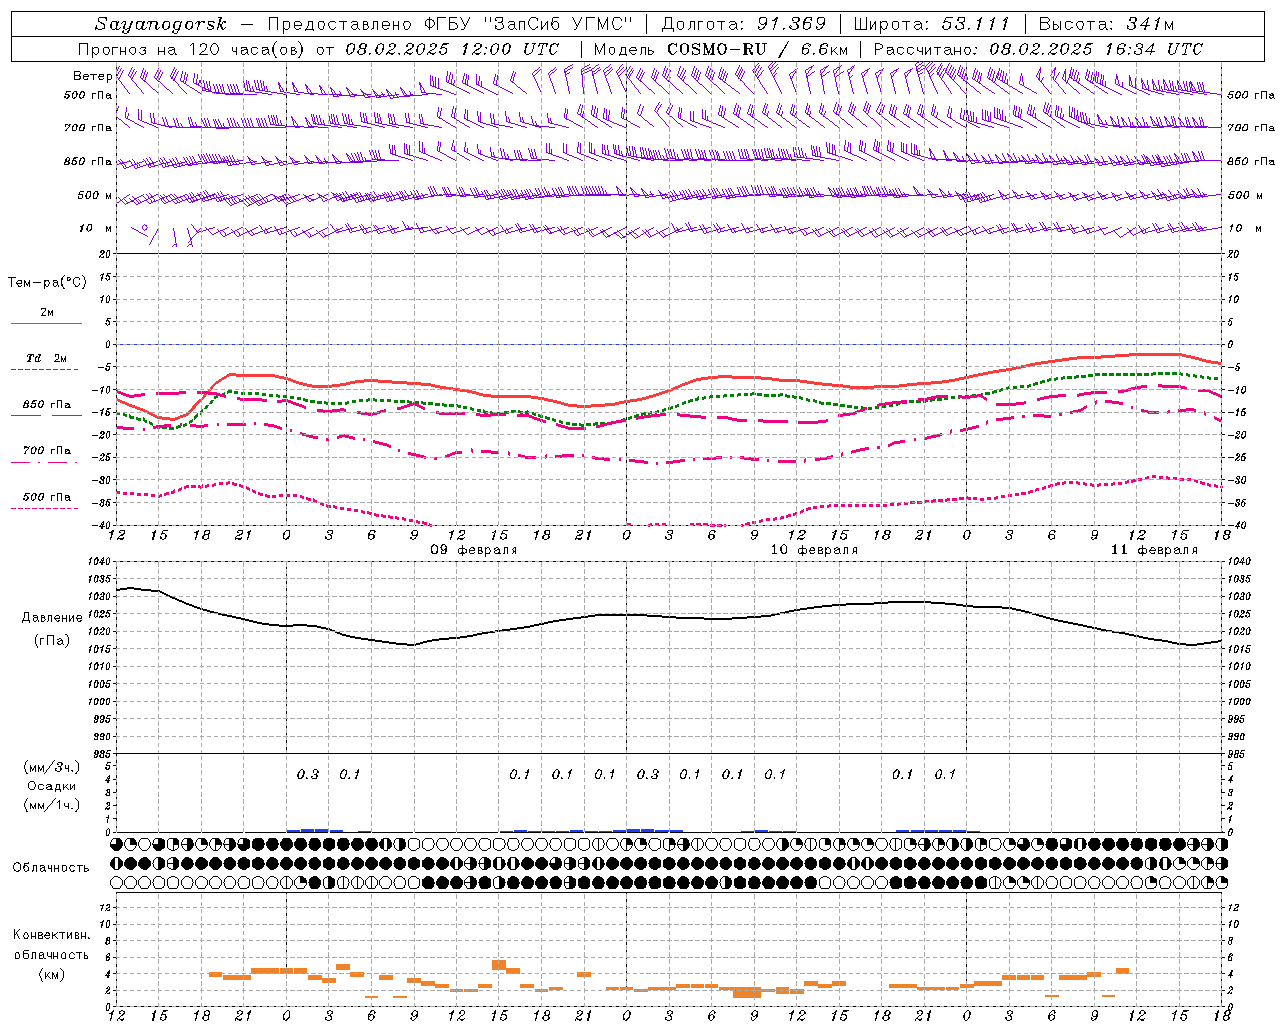
Task: Select the Прогноз на 120 часа(ов) text
Action: 193,49
